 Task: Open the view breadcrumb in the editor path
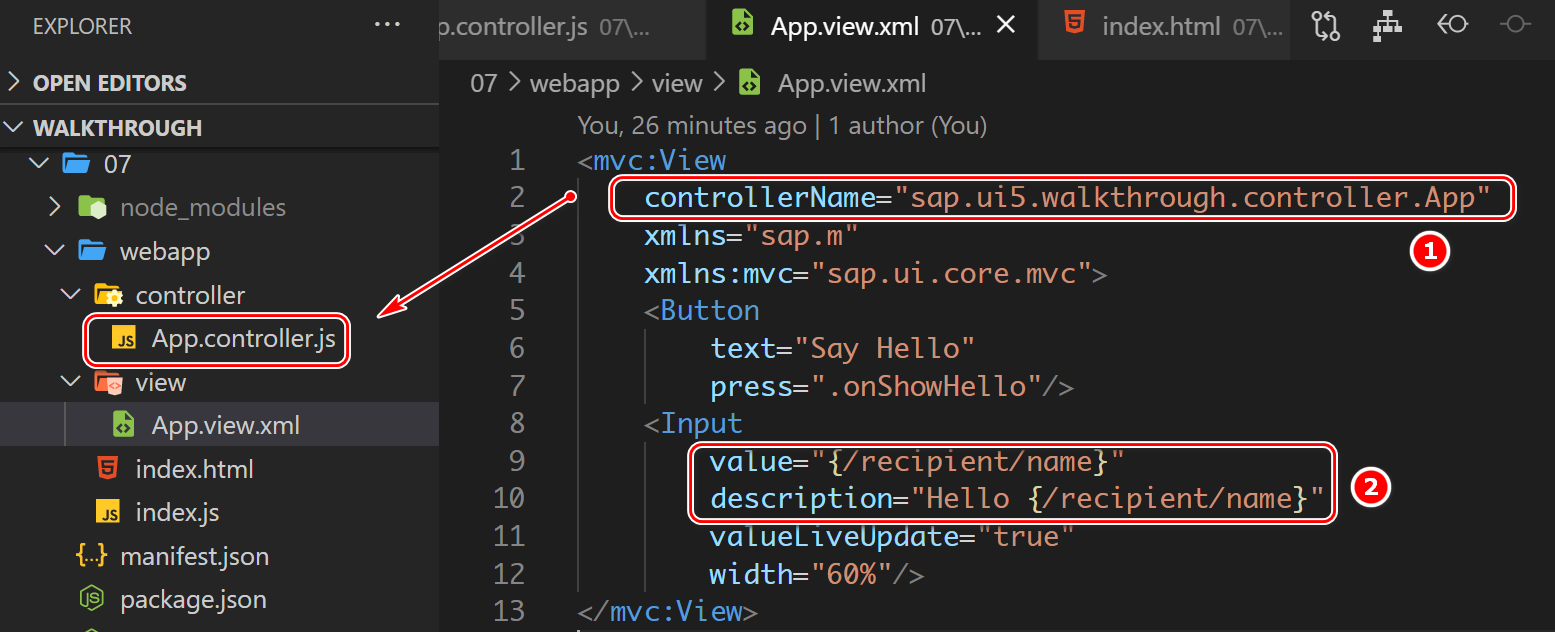(x=676, y=82)
